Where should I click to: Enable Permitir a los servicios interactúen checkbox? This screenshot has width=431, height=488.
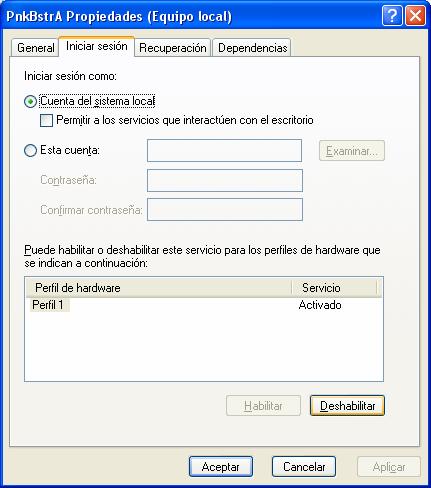point(46,120)
